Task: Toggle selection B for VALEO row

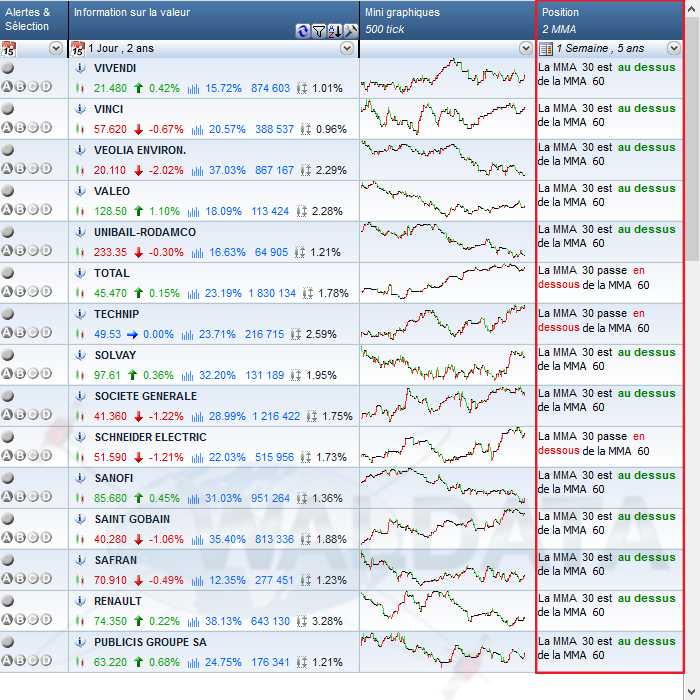Action: click(x=20, y=209)
